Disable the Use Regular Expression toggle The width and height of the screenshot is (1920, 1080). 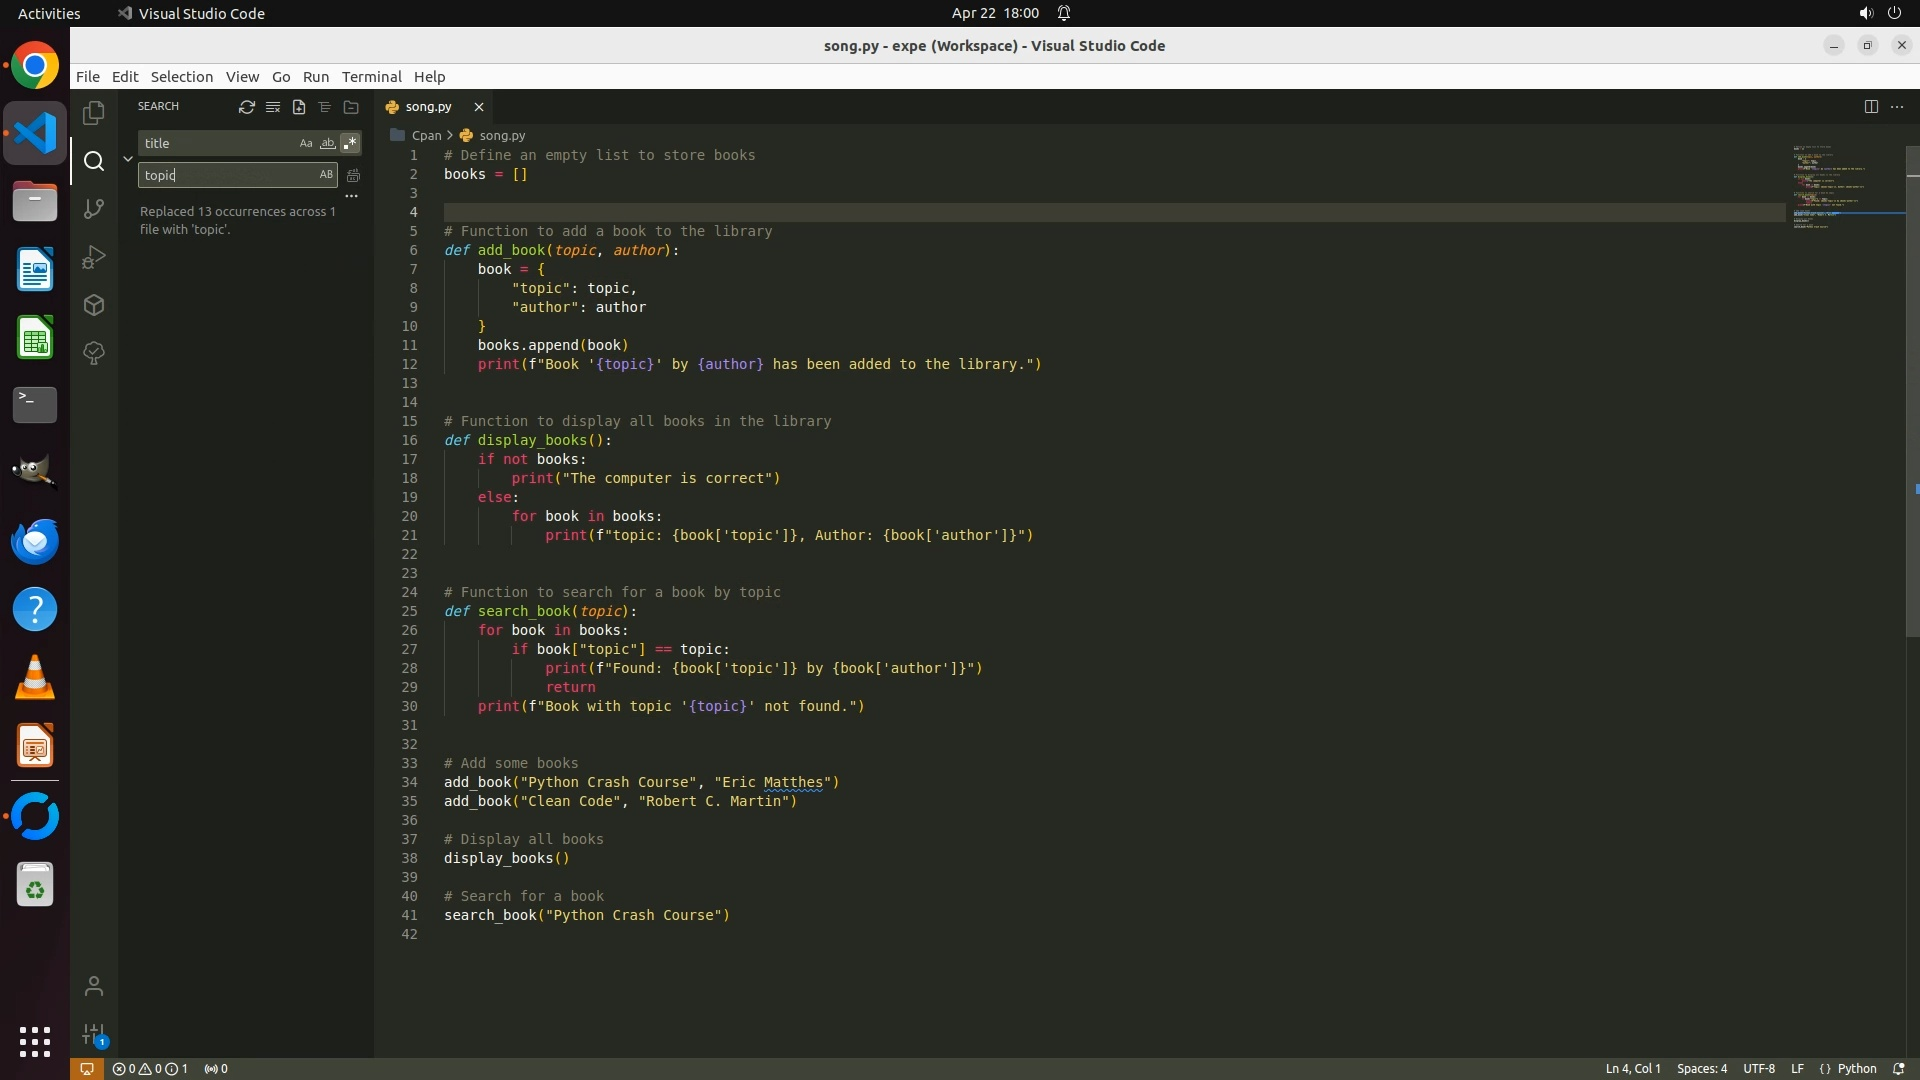coord(349,143)
